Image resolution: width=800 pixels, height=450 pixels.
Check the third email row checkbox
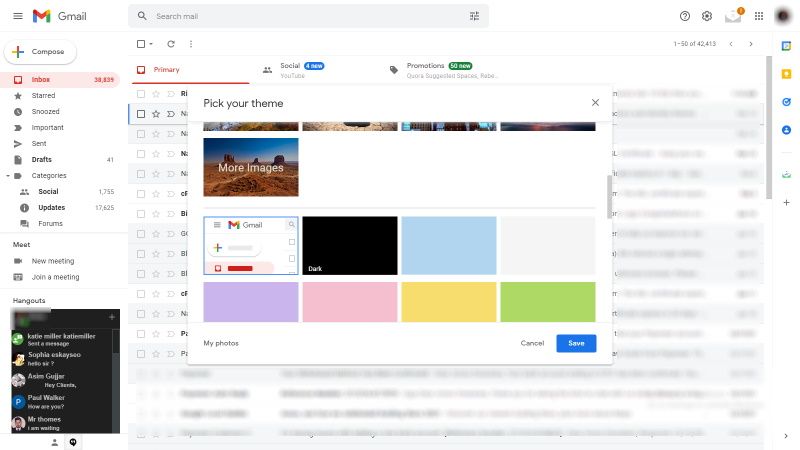coord(141,134)
